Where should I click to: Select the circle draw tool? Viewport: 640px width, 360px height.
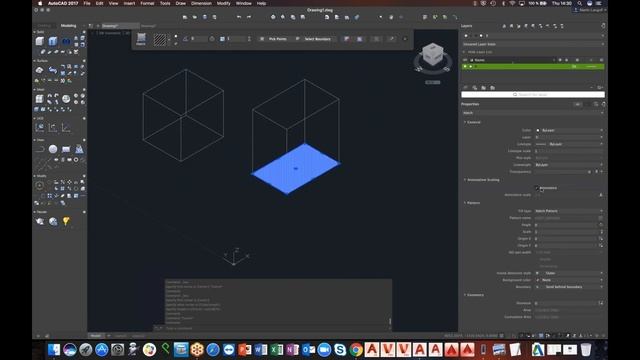[x=53, y=149]
